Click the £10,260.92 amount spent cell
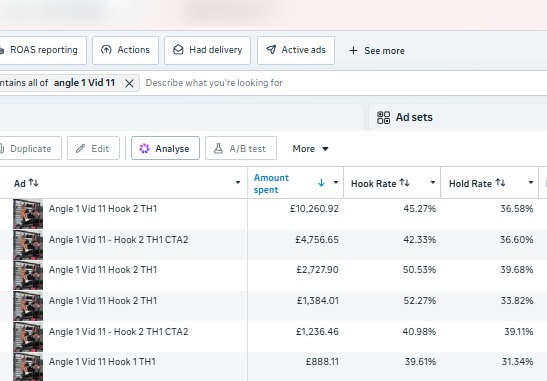The width and height of the screenshot is (547, 381). (x=314, y=209)
